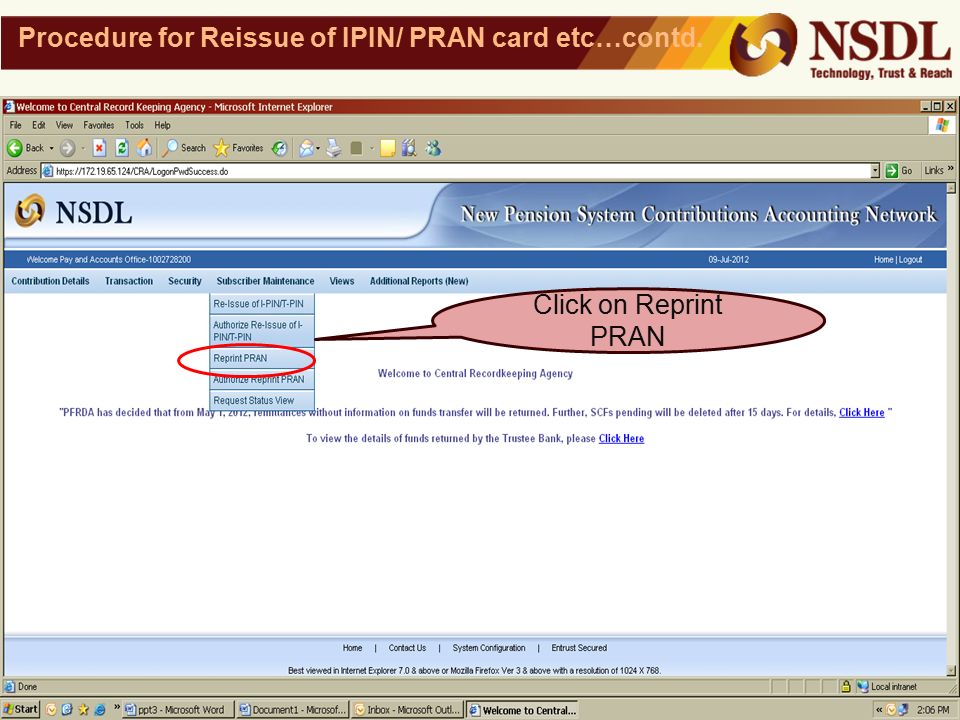Expand hidden quick launch icons chevron
This screenshot has height=720, width=960.
(117, 708)
